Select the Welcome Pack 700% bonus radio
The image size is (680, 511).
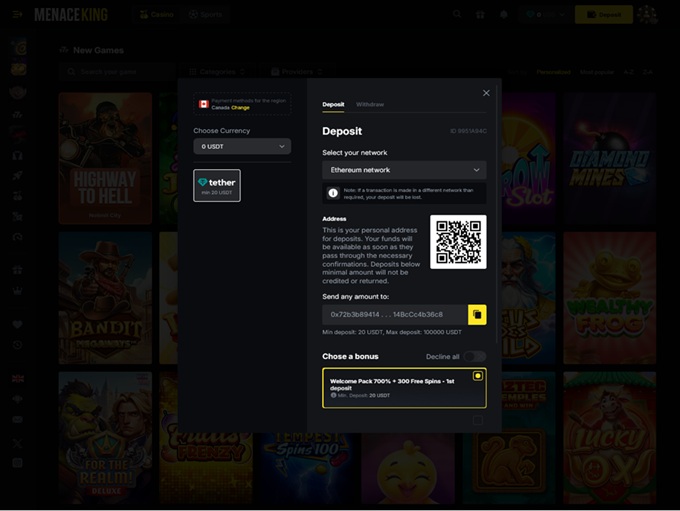tap(477, 376)
